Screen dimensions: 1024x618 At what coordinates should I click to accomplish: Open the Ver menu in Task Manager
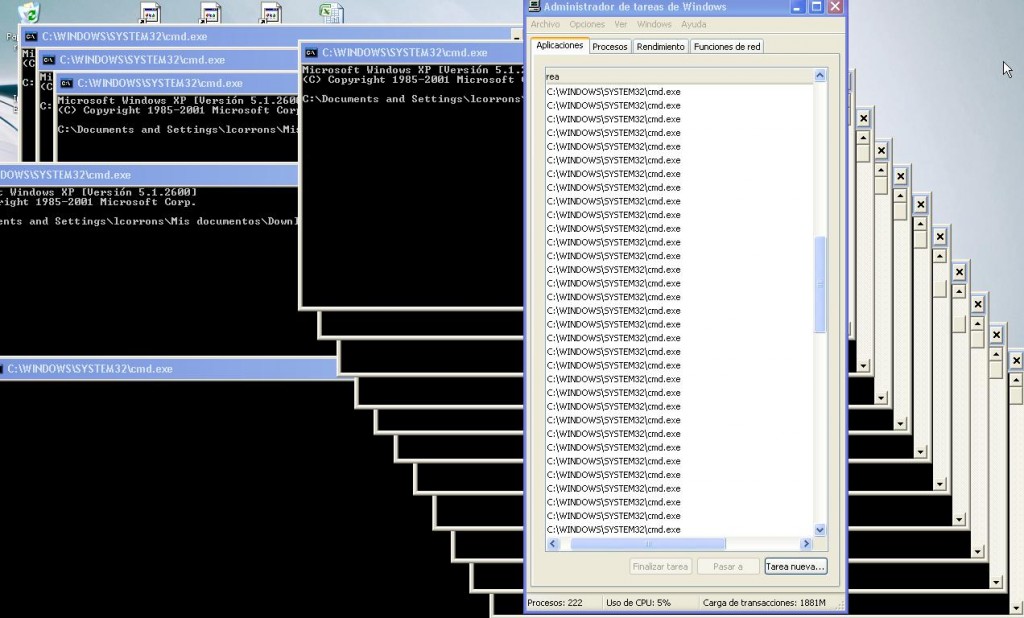[620, 24]
